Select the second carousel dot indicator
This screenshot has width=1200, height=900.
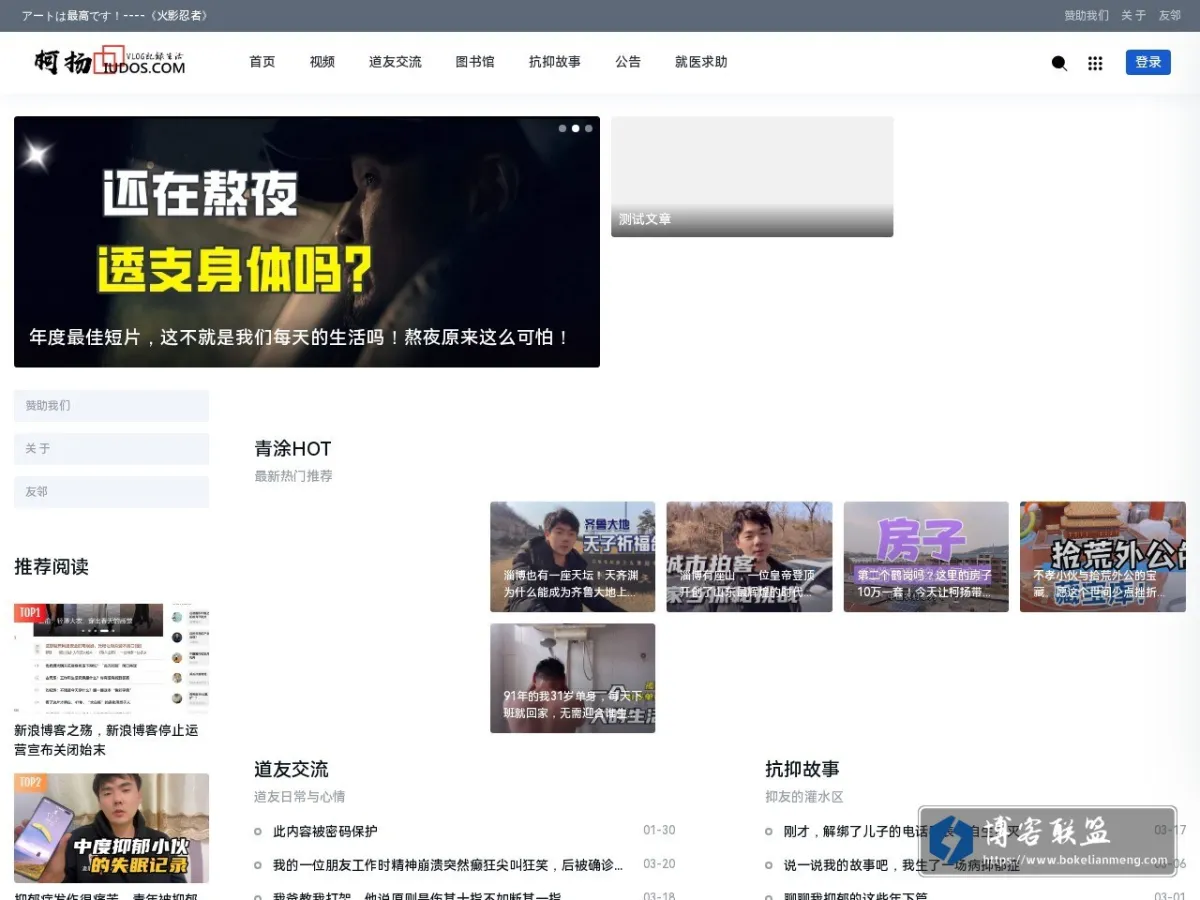coord(575,128)
